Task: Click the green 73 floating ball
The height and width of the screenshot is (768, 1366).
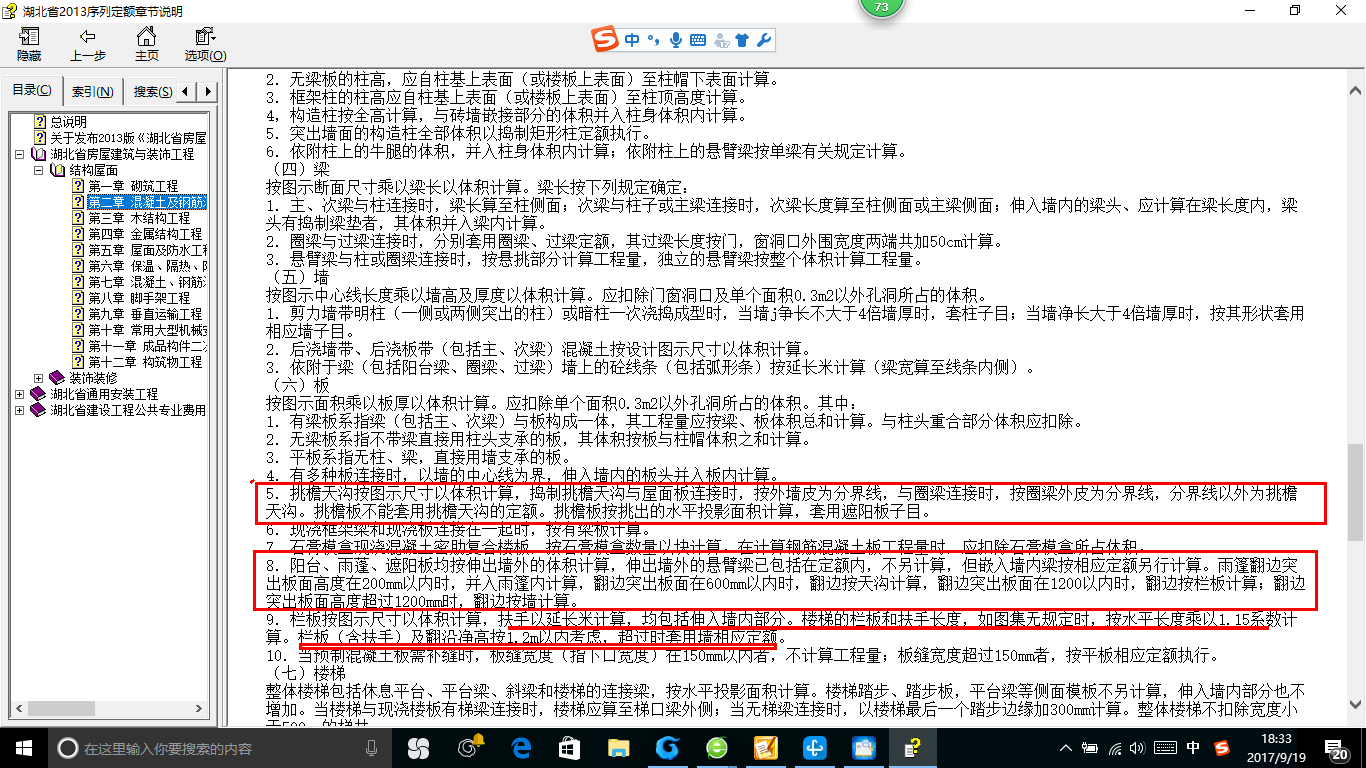Action: tap(881, 8)
